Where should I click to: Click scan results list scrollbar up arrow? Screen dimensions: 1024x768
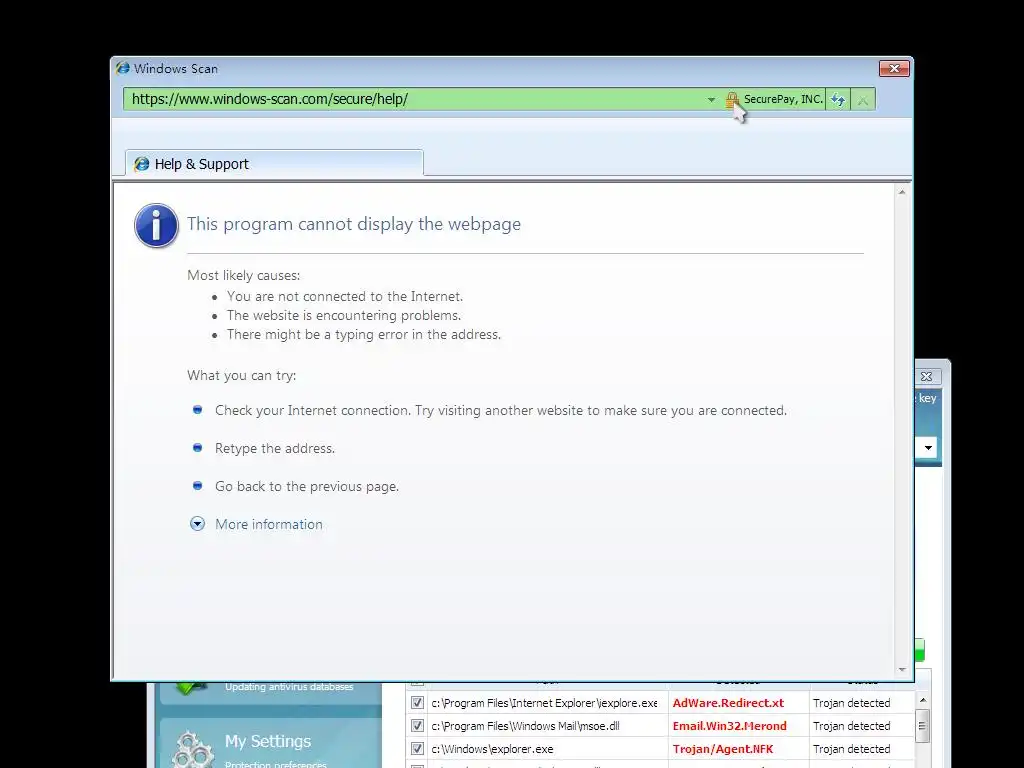(923, 700)
